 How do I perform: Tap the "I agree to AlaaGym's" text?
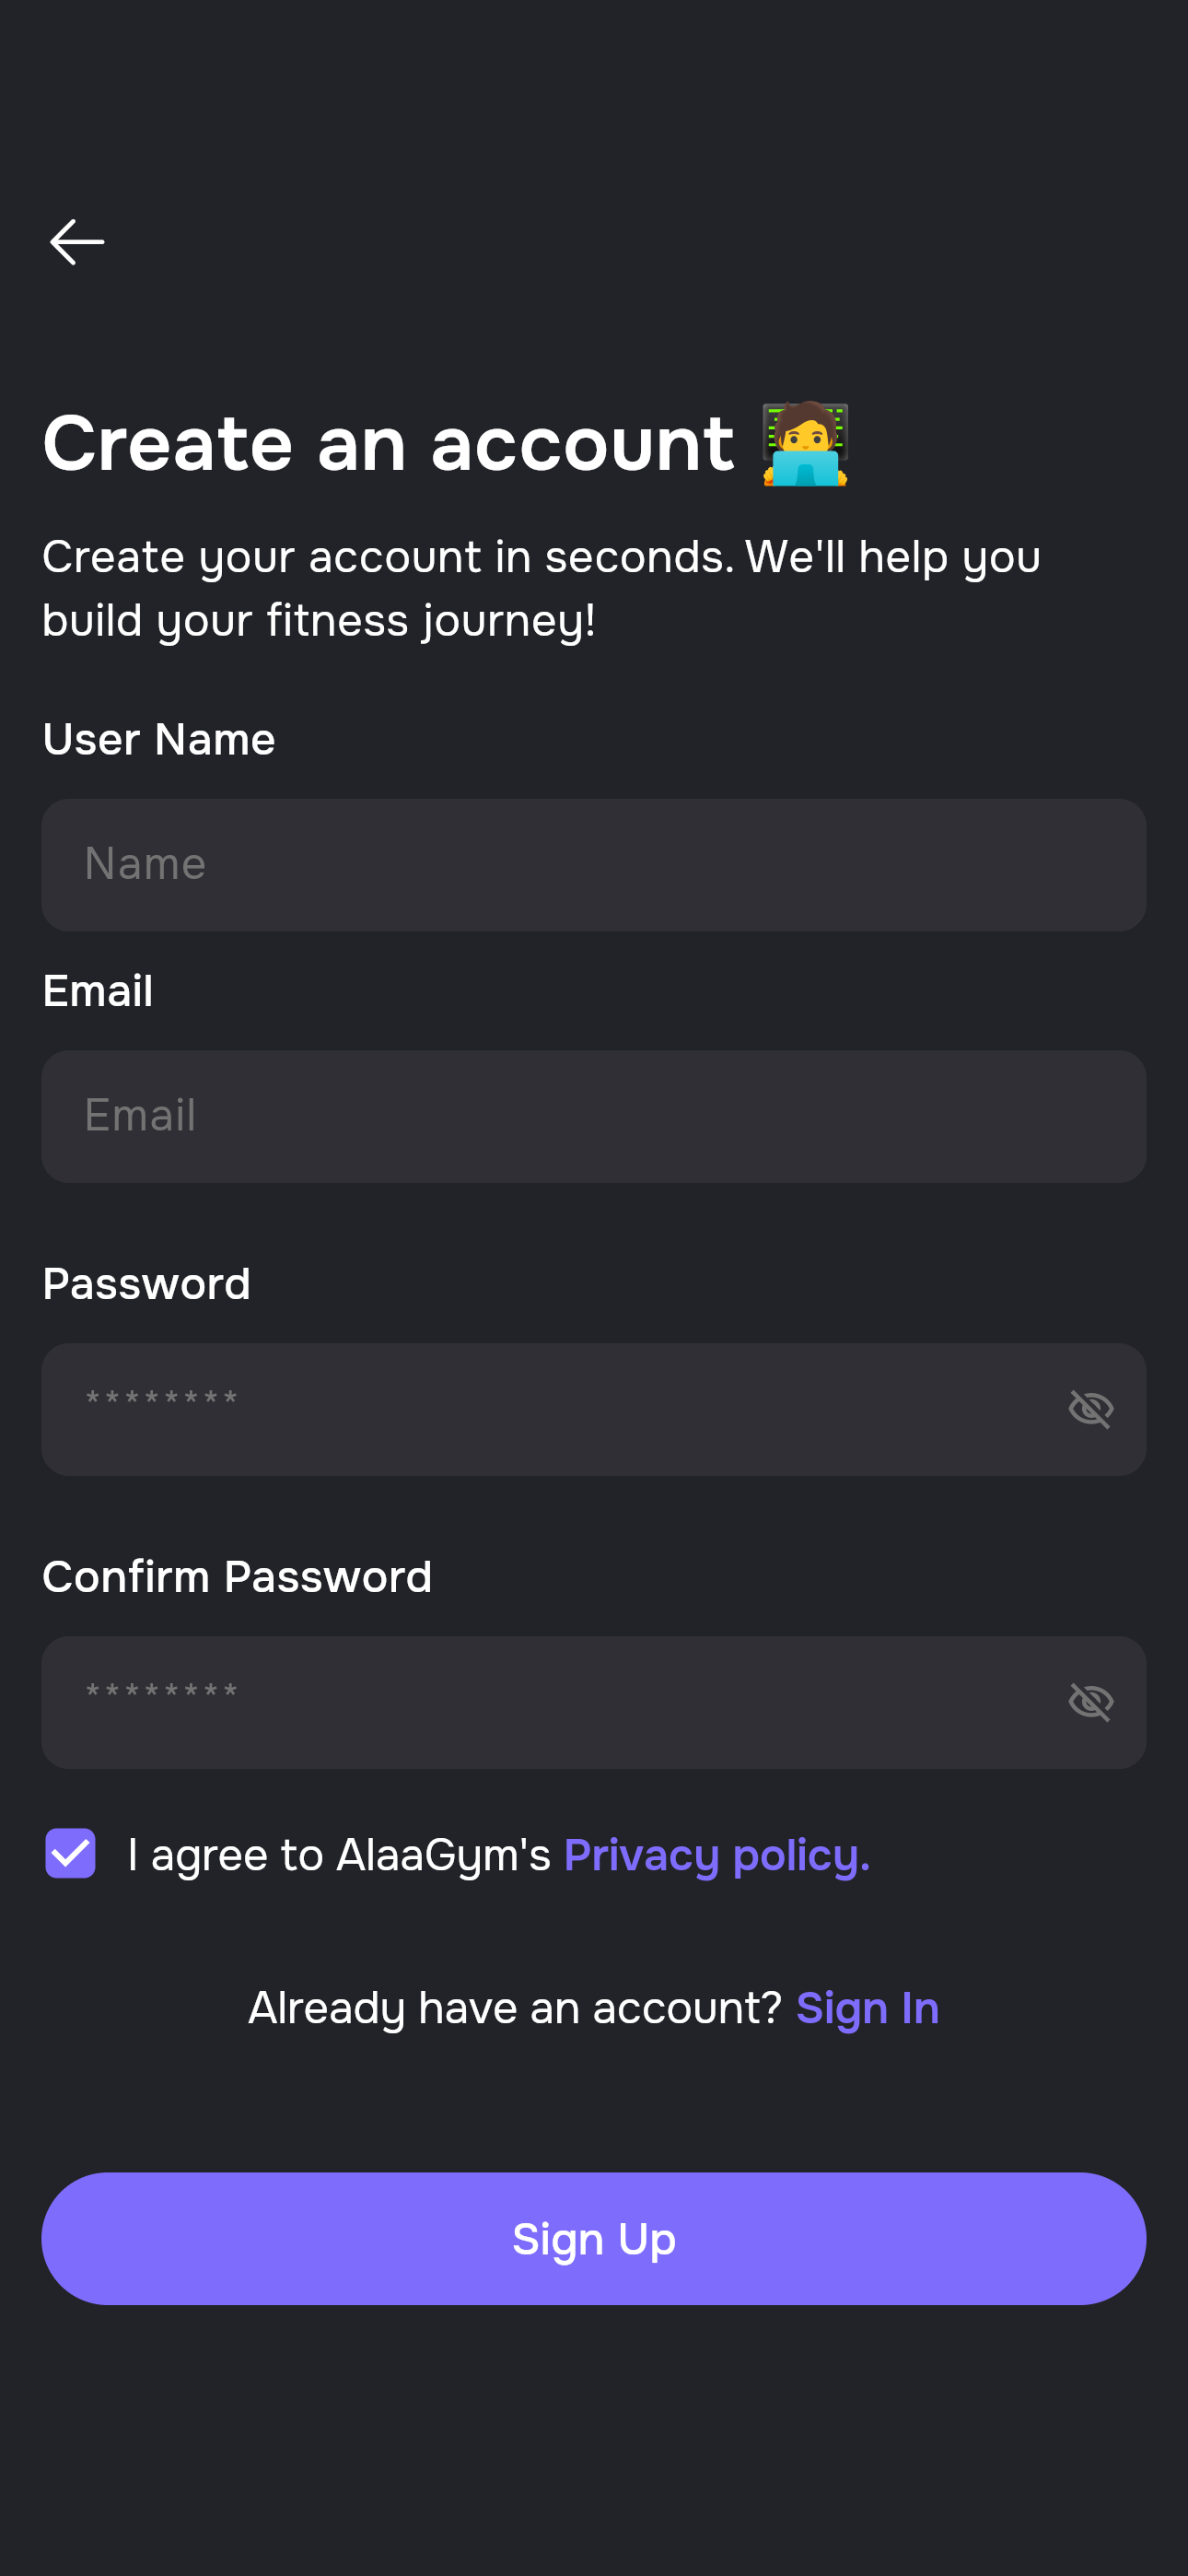339,1855
